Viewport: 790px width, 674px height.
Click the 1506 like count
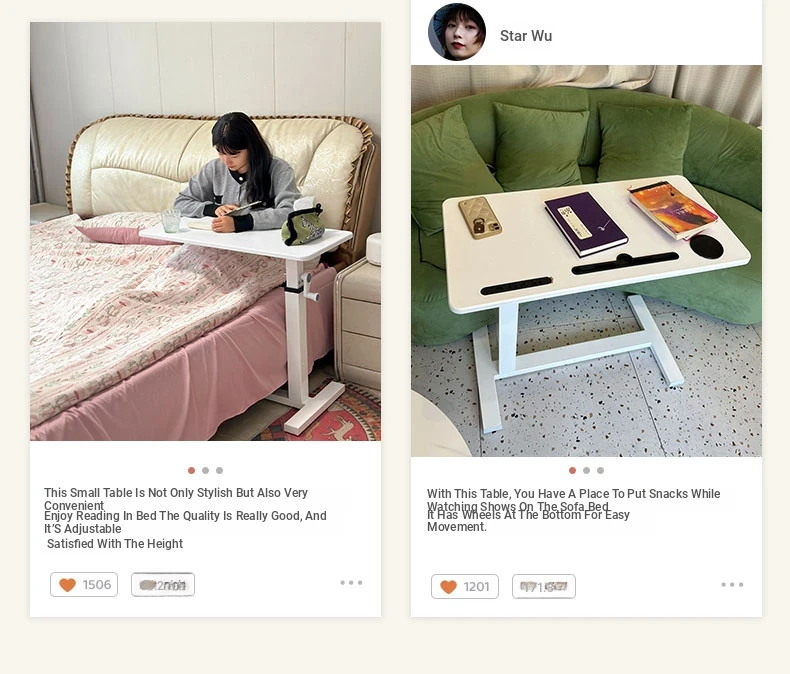(97, 585)
